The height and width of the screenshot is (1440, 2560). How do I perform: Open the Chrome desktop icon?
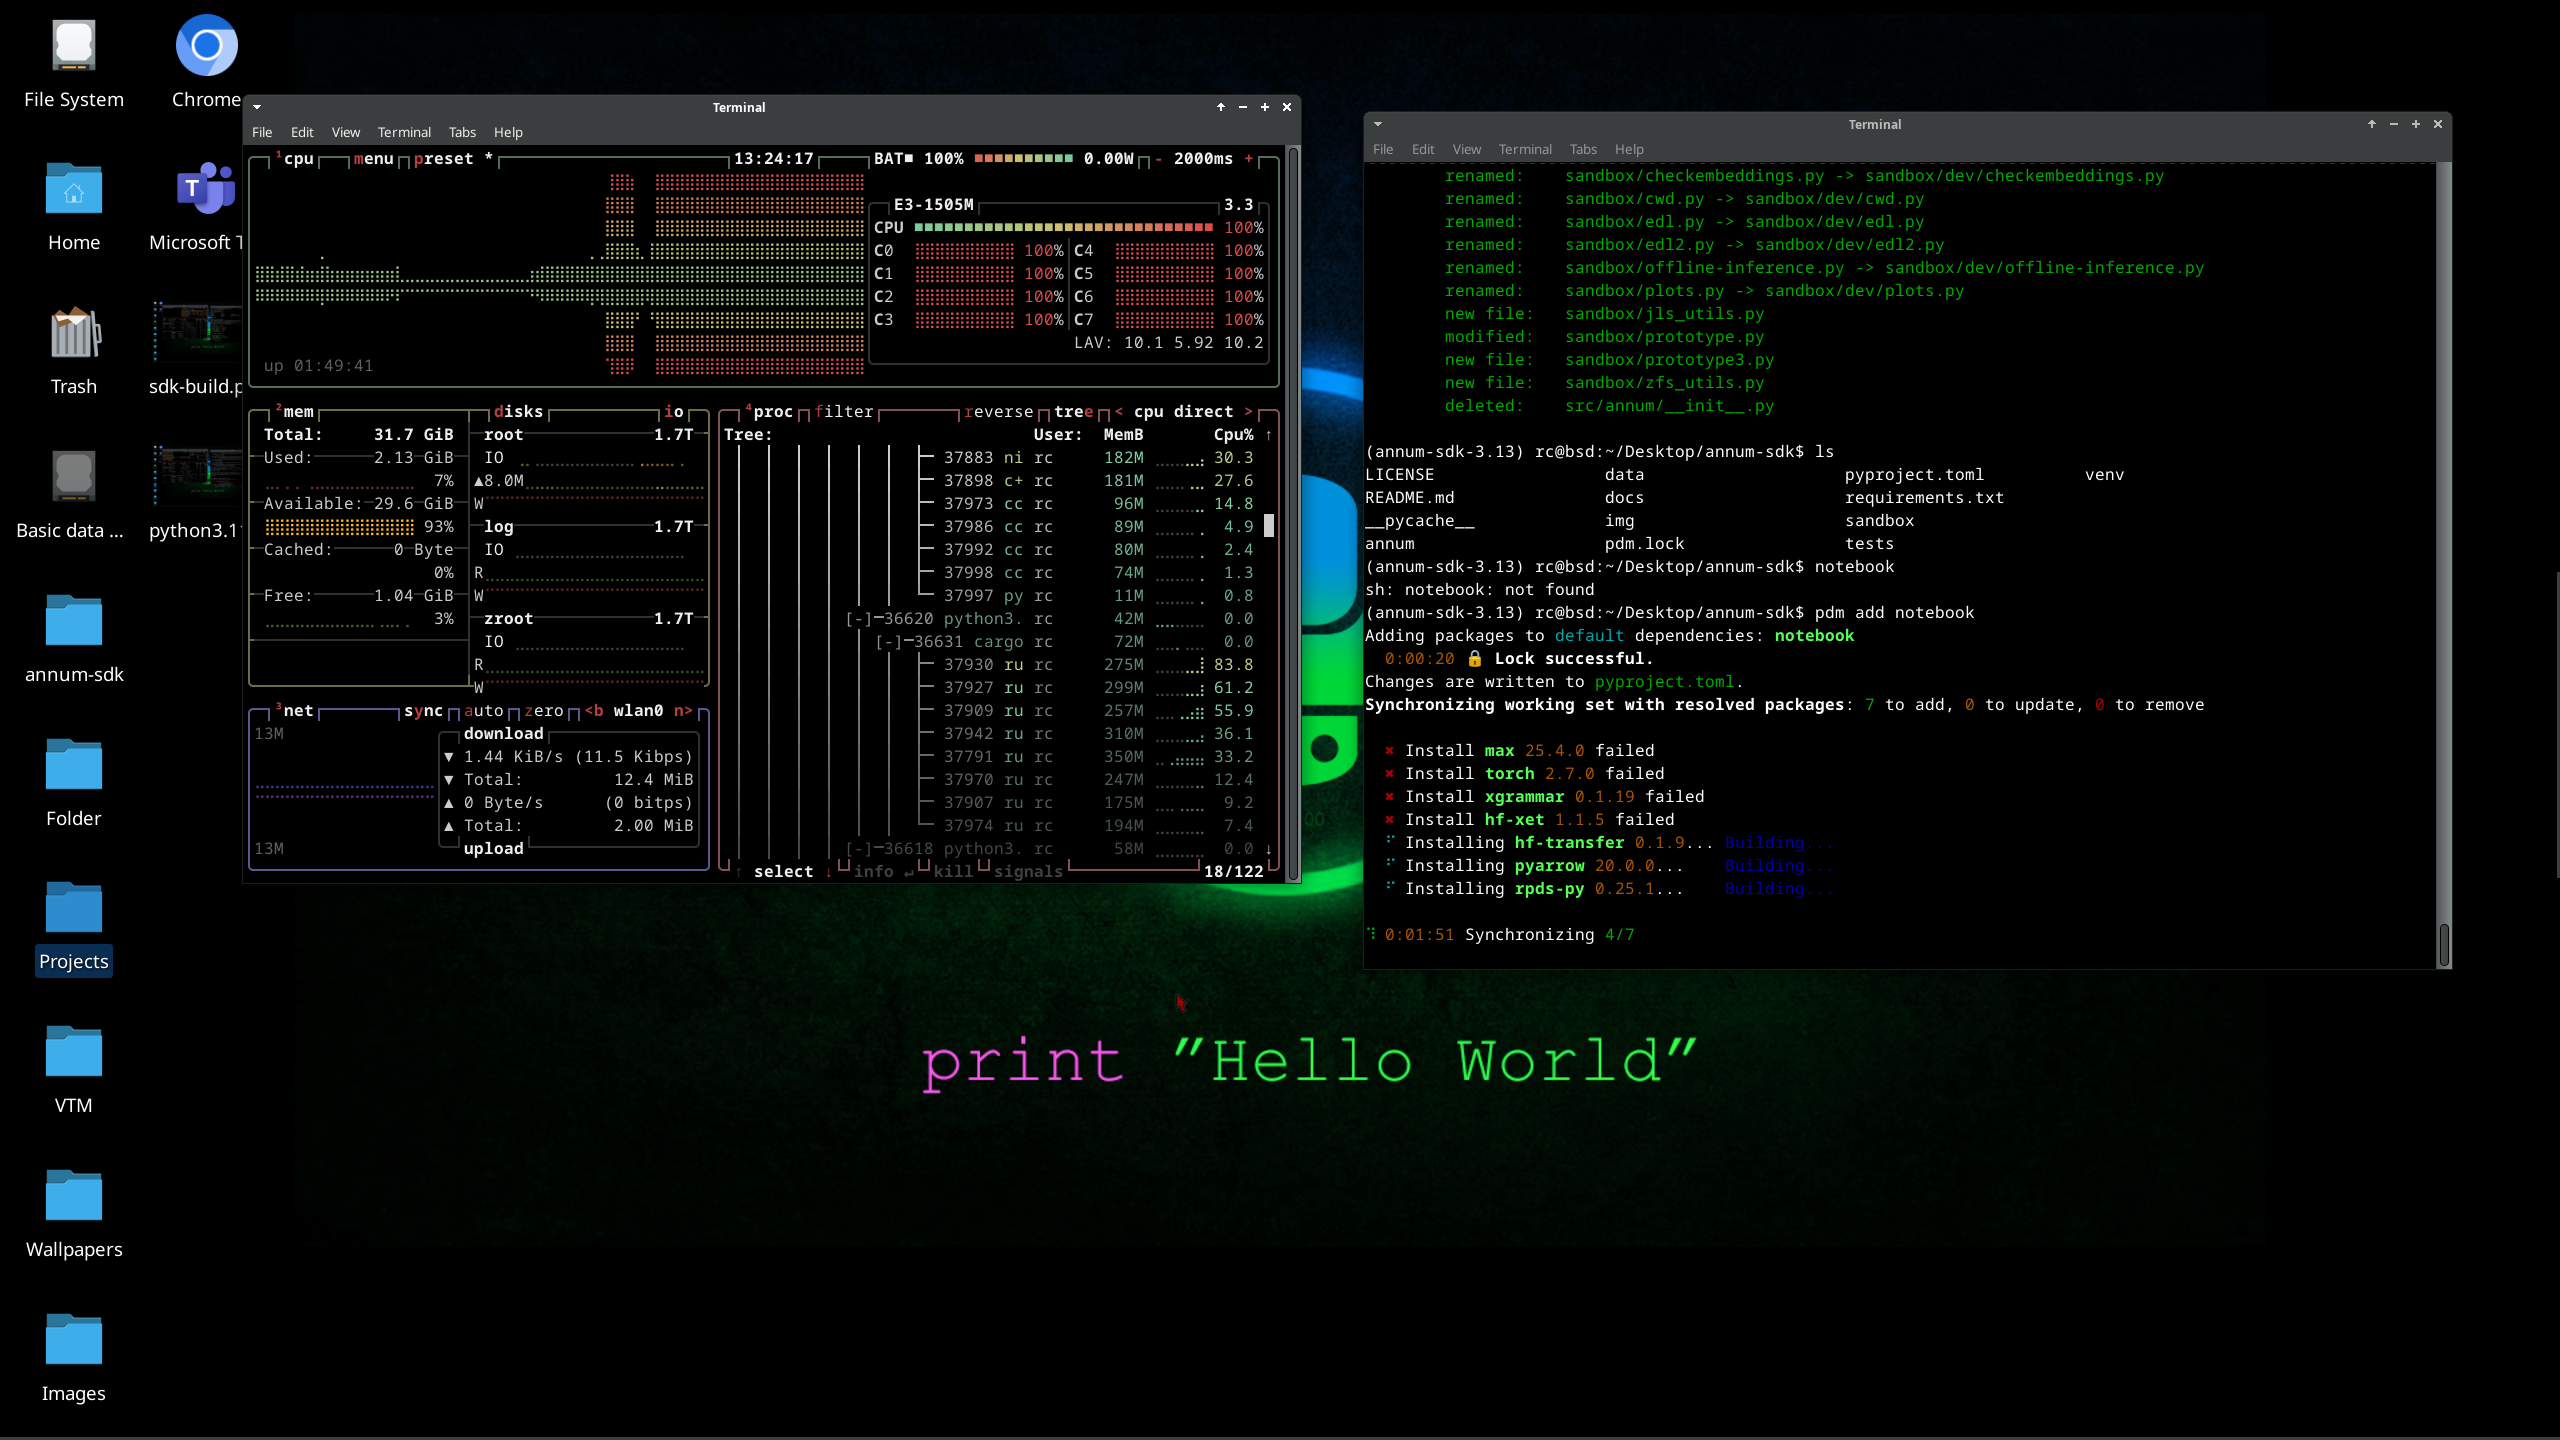[x=206, y=46]
